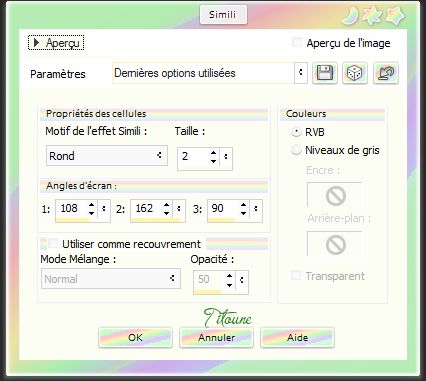The image size is (426, 381).
Task: Increase the Taille value with up arrow
Action: (214, 152)
